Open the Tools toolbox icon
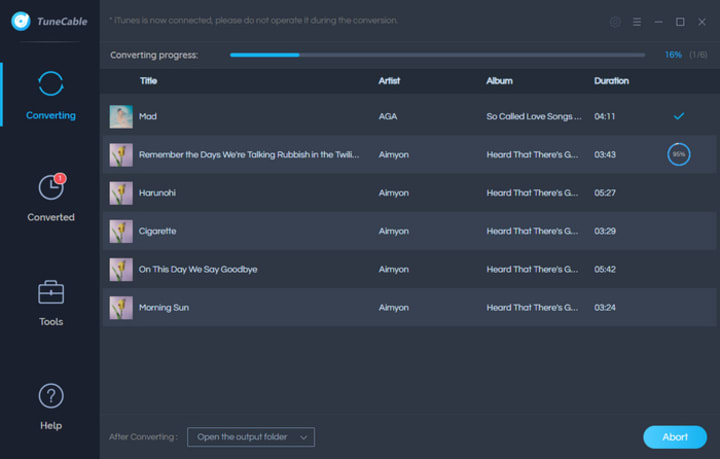The width and height of the screenshot is (720, 459). tap(51, 292)
